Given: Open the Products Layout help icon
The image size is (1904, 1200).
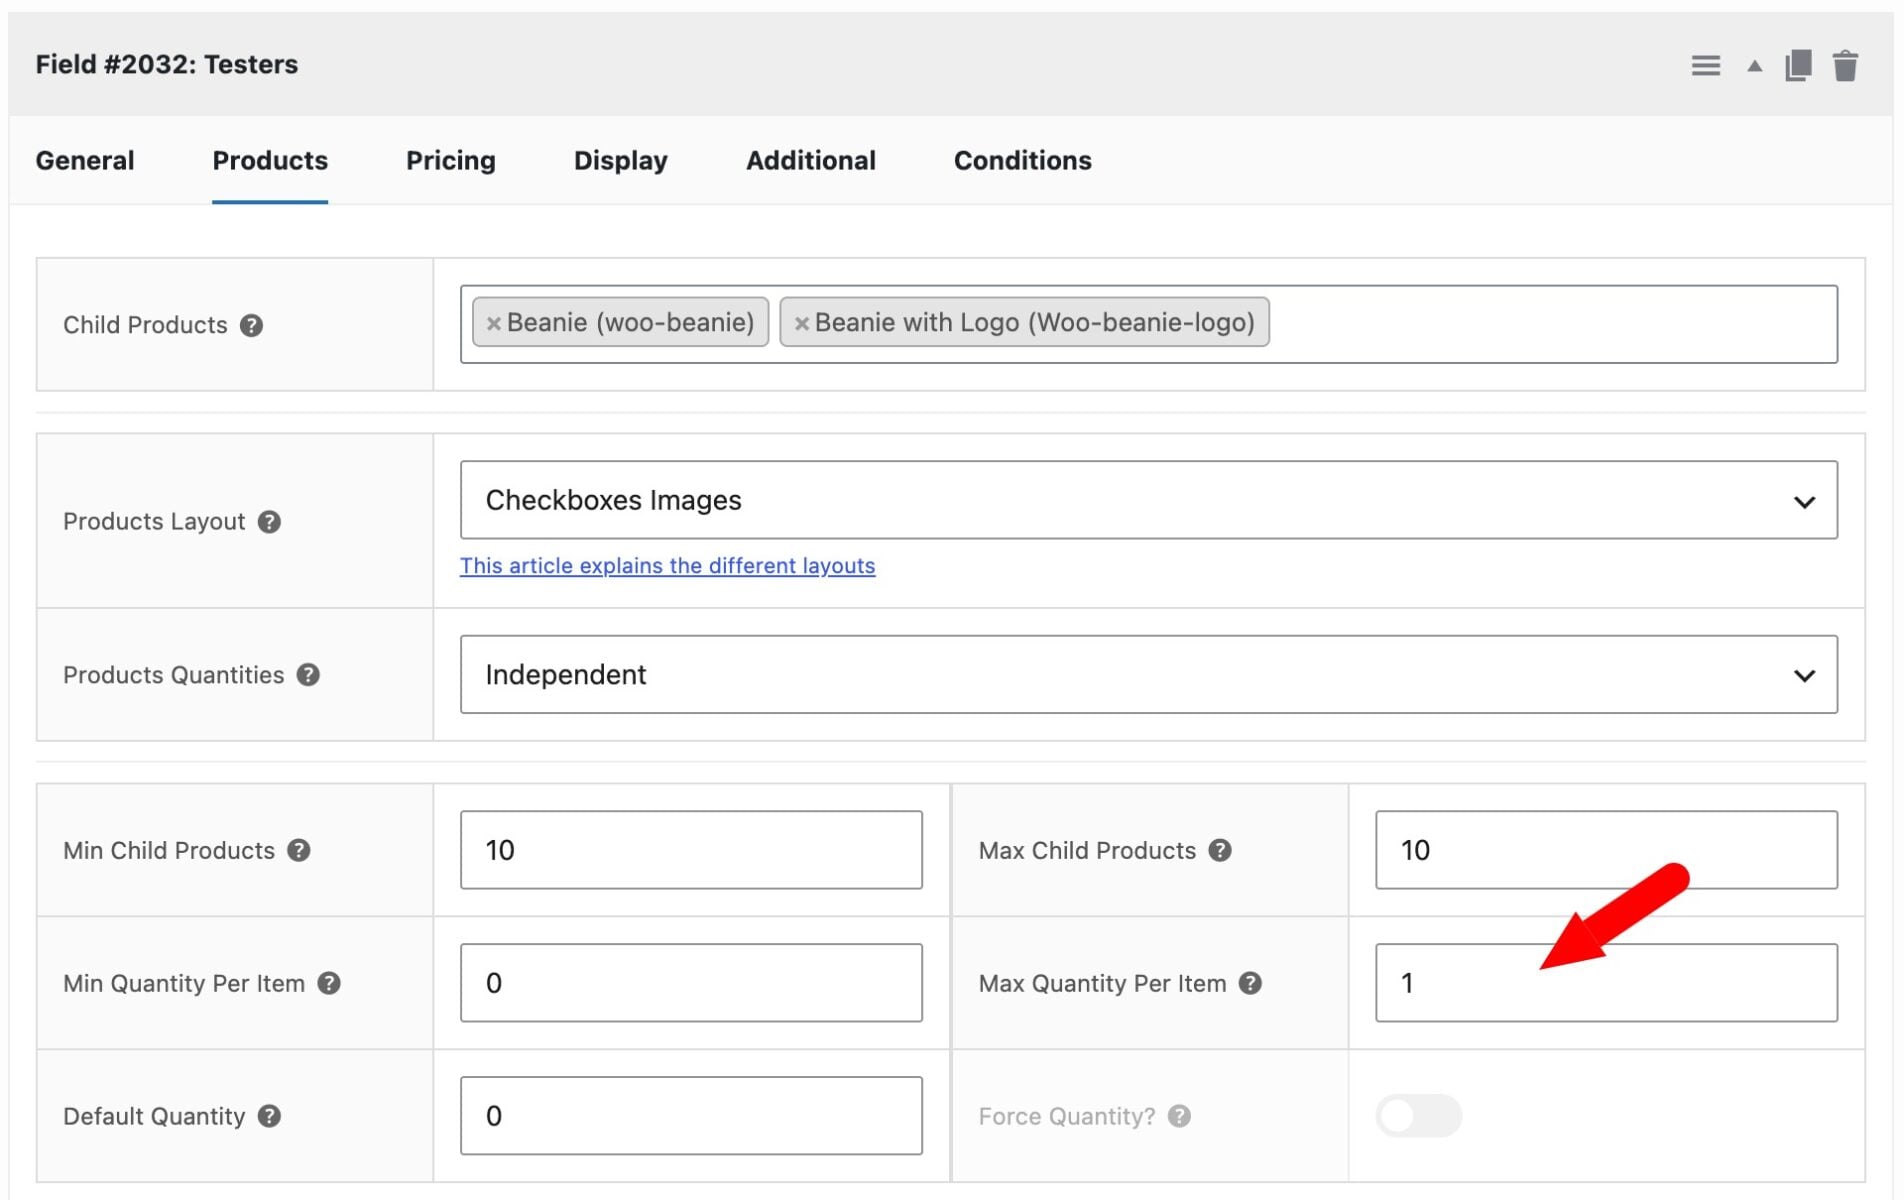Looking at the screenshot, I should [x=269, y=521].
